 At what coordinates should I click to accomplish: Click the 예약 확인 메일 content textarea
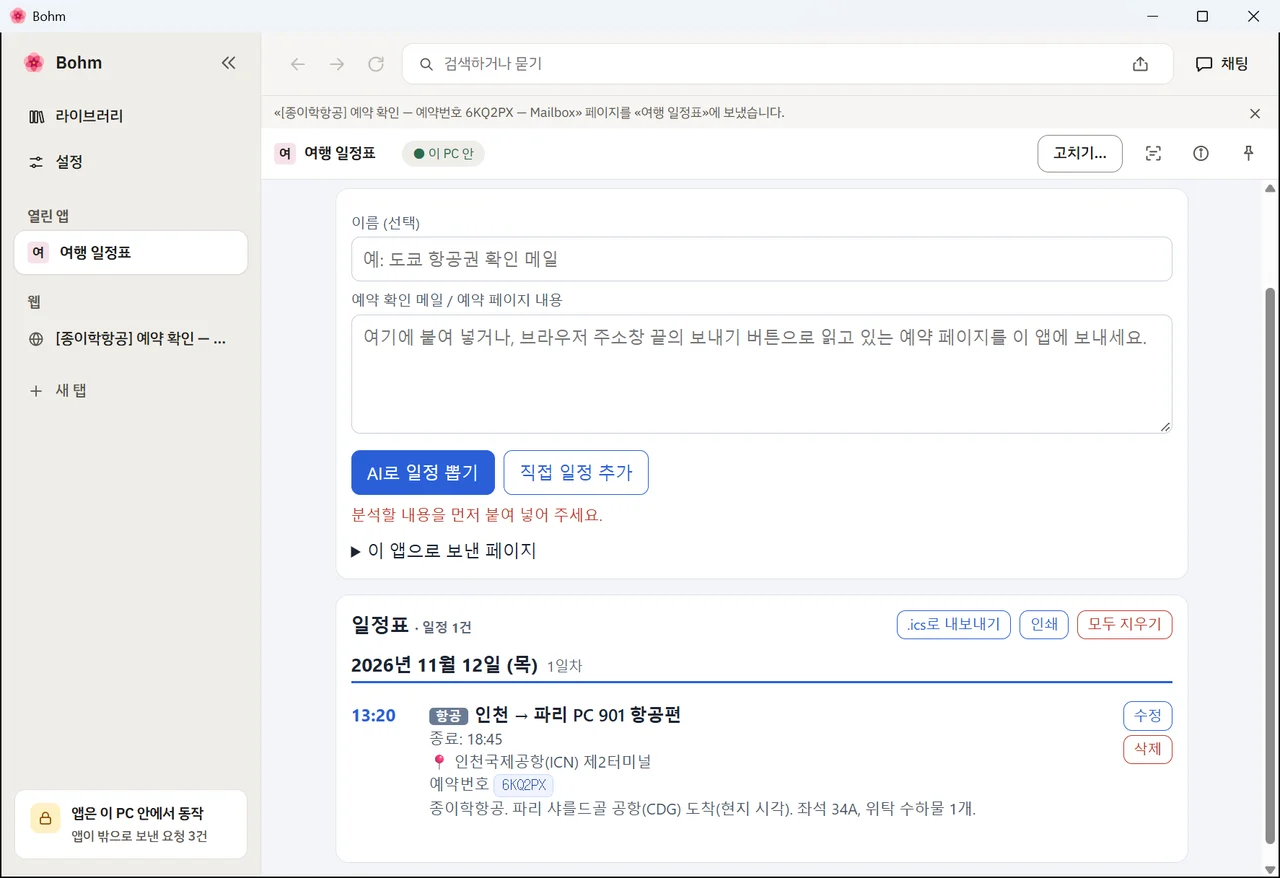pos(761,374)
